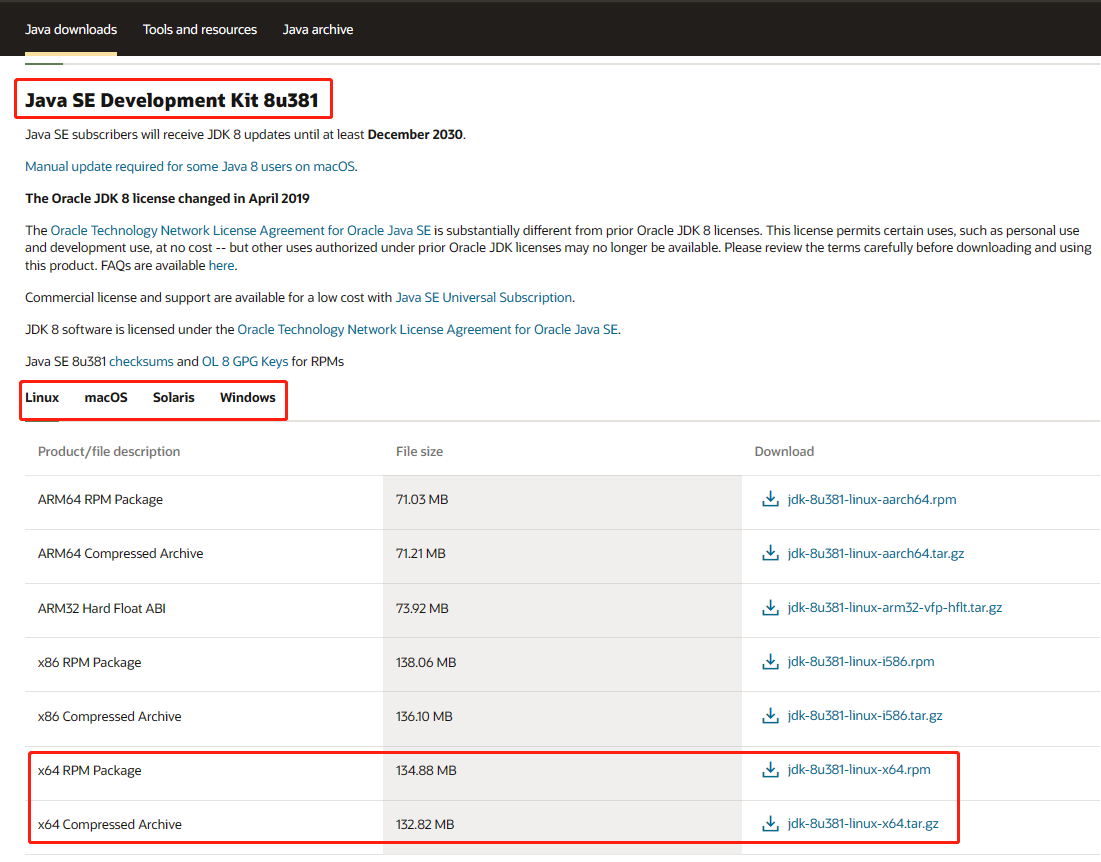1101x862 pixels.
Task: Click the 'x86 Compressed Archive' description
Action: tap(110, 716)
